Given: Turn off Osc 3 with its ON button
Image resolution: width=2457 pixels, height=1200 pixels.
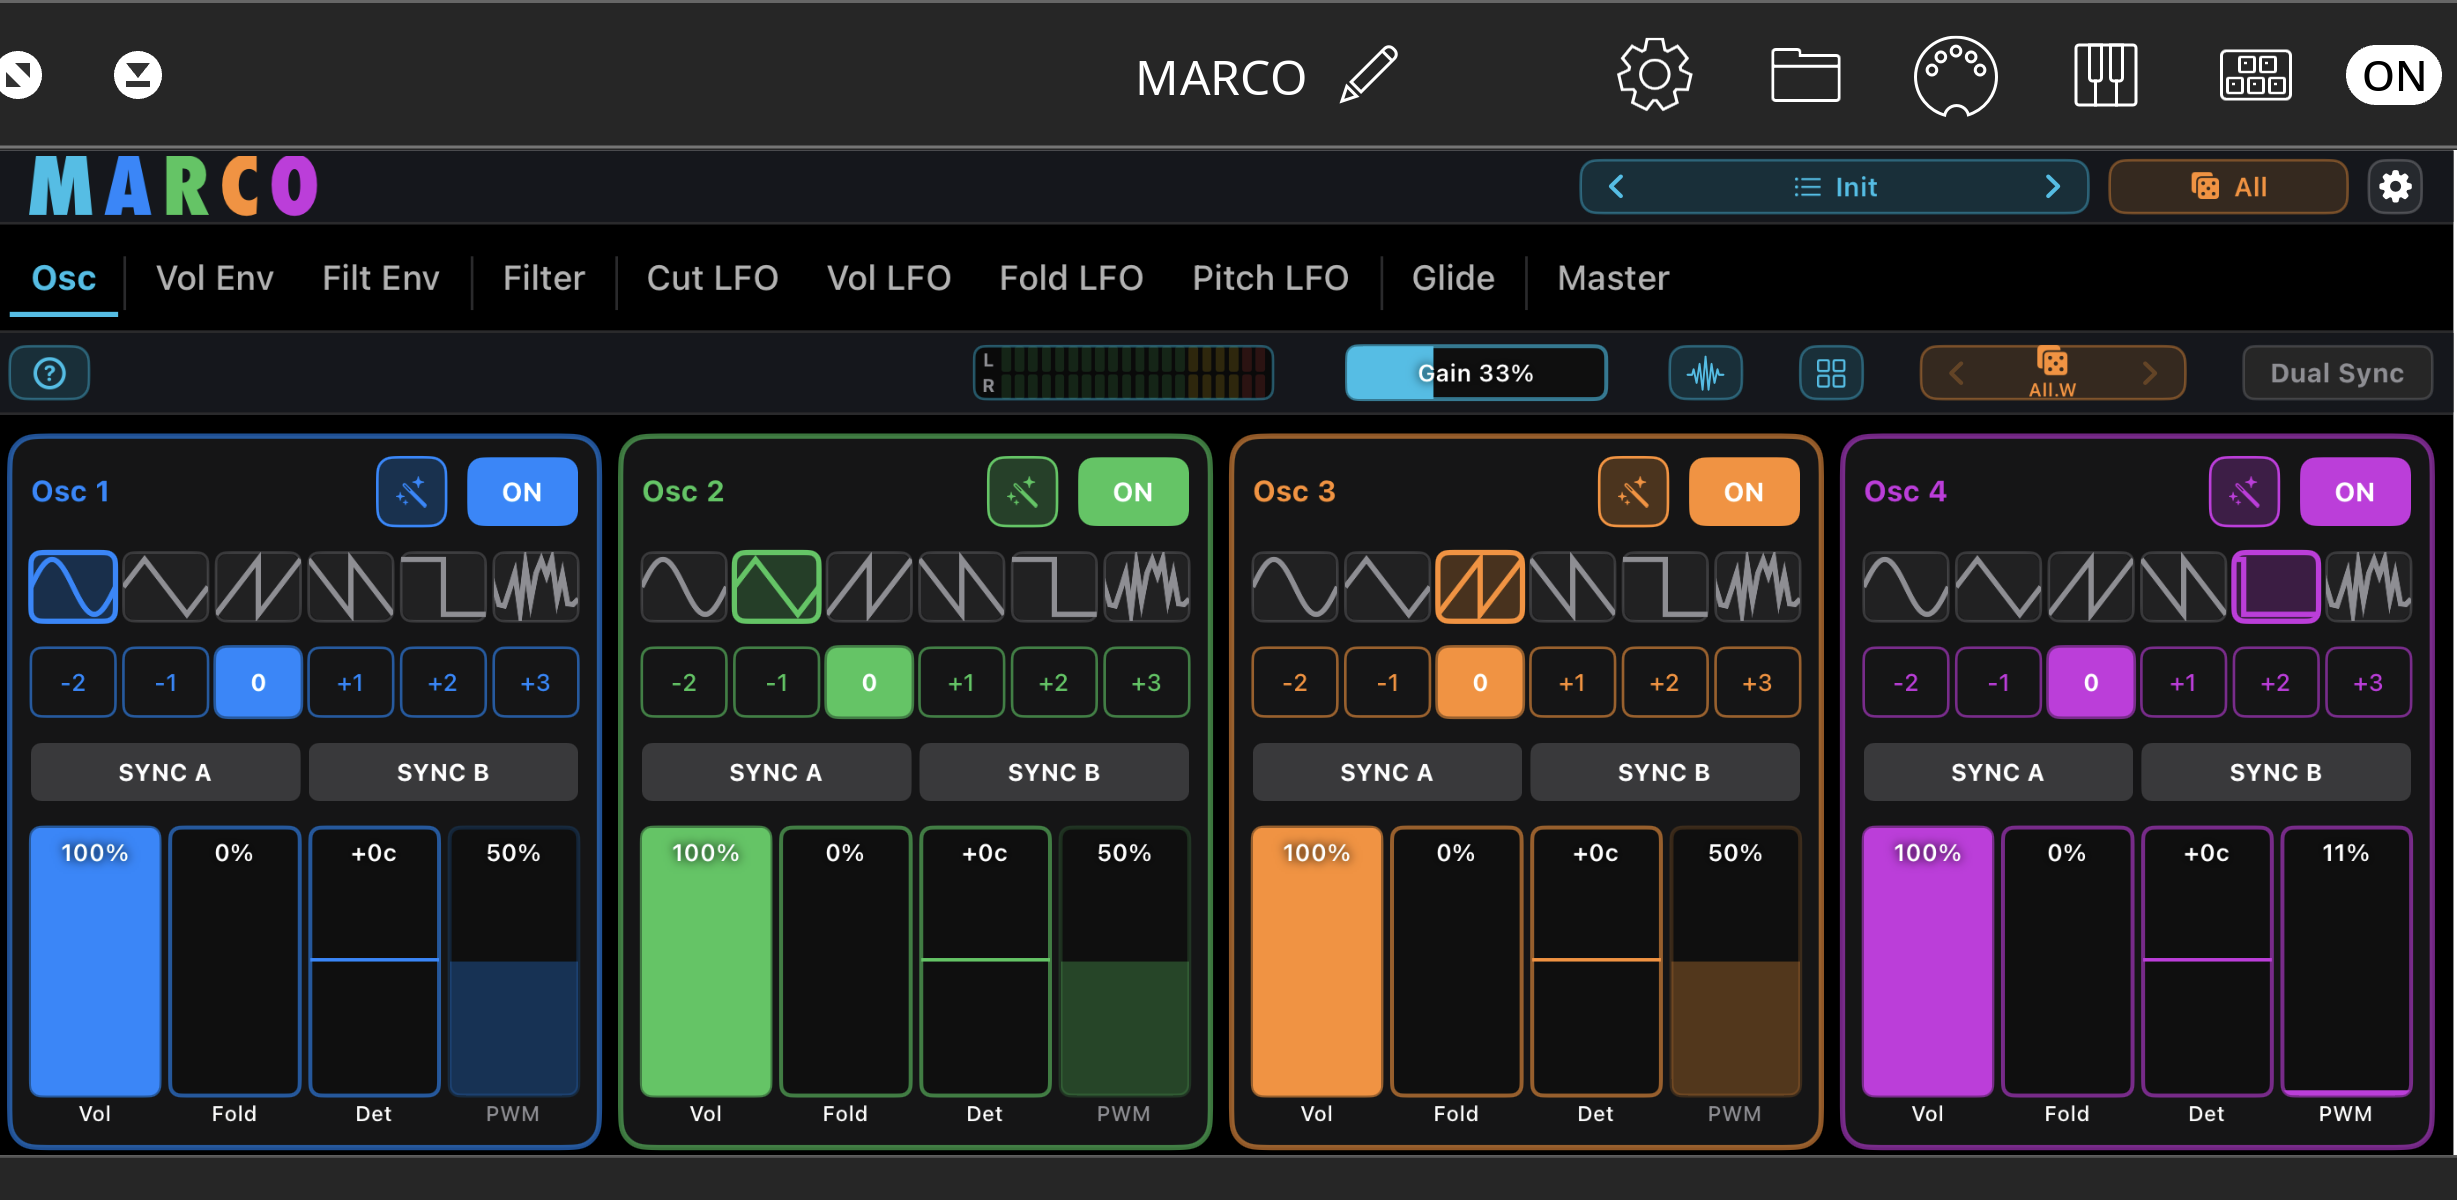Looking at the screenshot, I should (x=1744, y=492).
